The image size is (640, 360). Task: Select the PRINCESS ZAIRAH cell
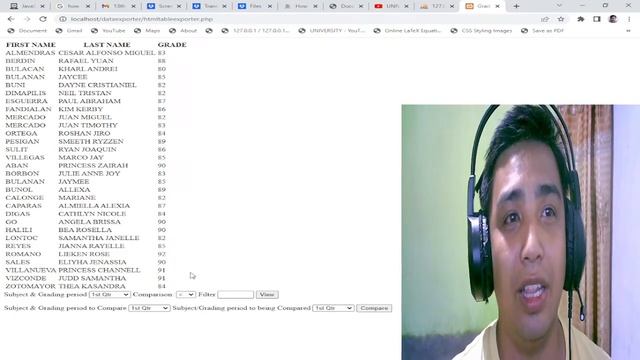click(93, 166)
